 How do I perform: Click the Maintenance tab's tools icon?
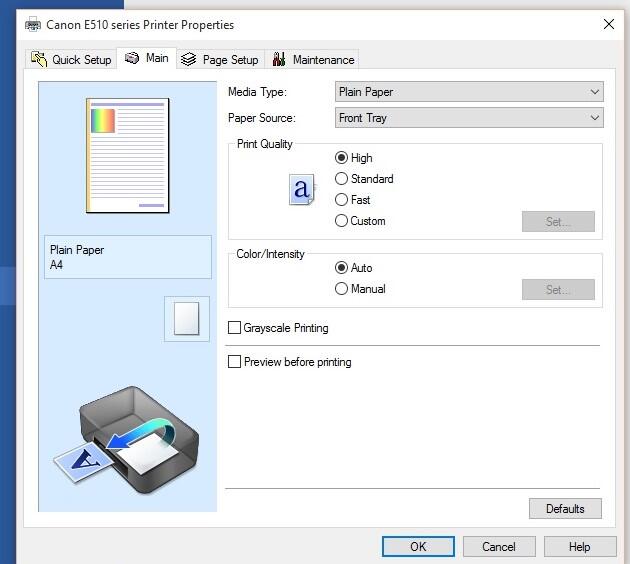click(x=279, y=59)
